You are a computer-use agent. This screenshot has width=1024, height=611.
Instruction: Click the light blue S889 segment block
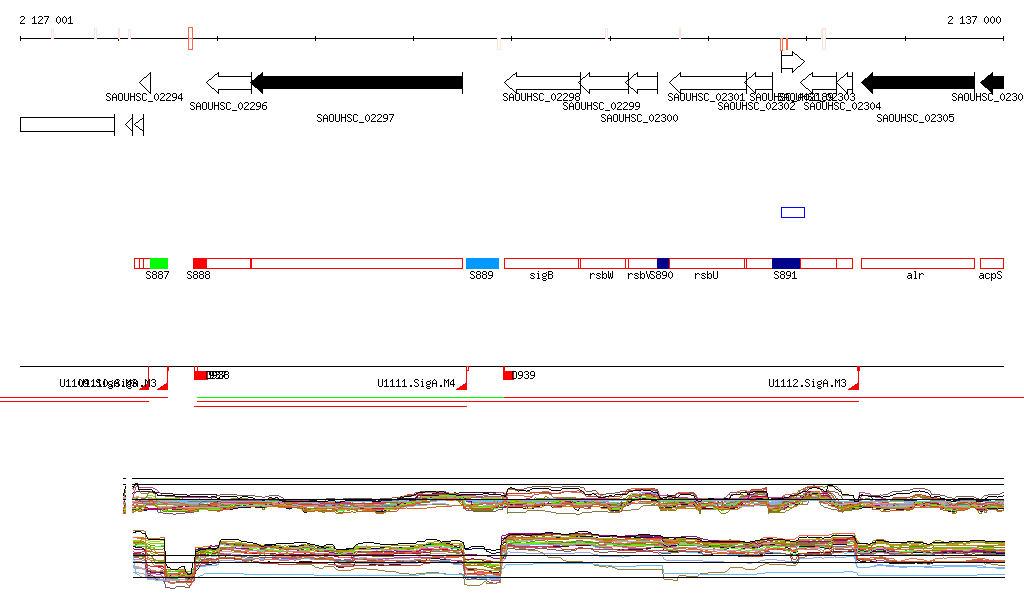483,264
